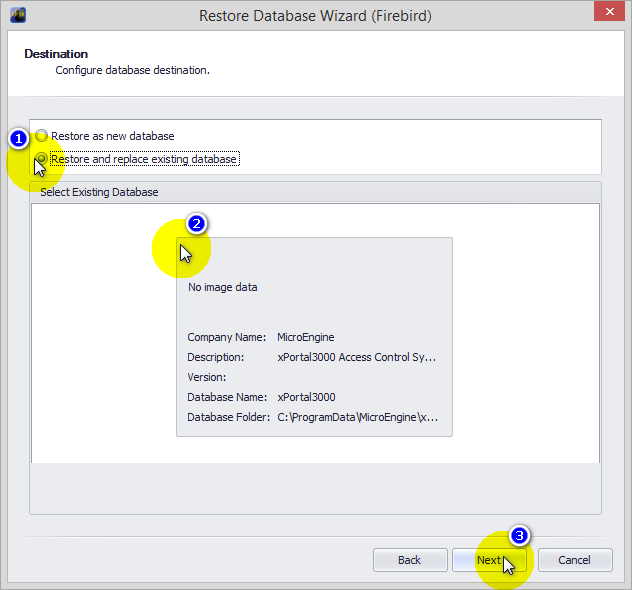The height and width of the screenshot is (590, 632).
Task: Click the window title 'Restore Database Wizard (Firebird)'
Action: click(x=315, y=16)
